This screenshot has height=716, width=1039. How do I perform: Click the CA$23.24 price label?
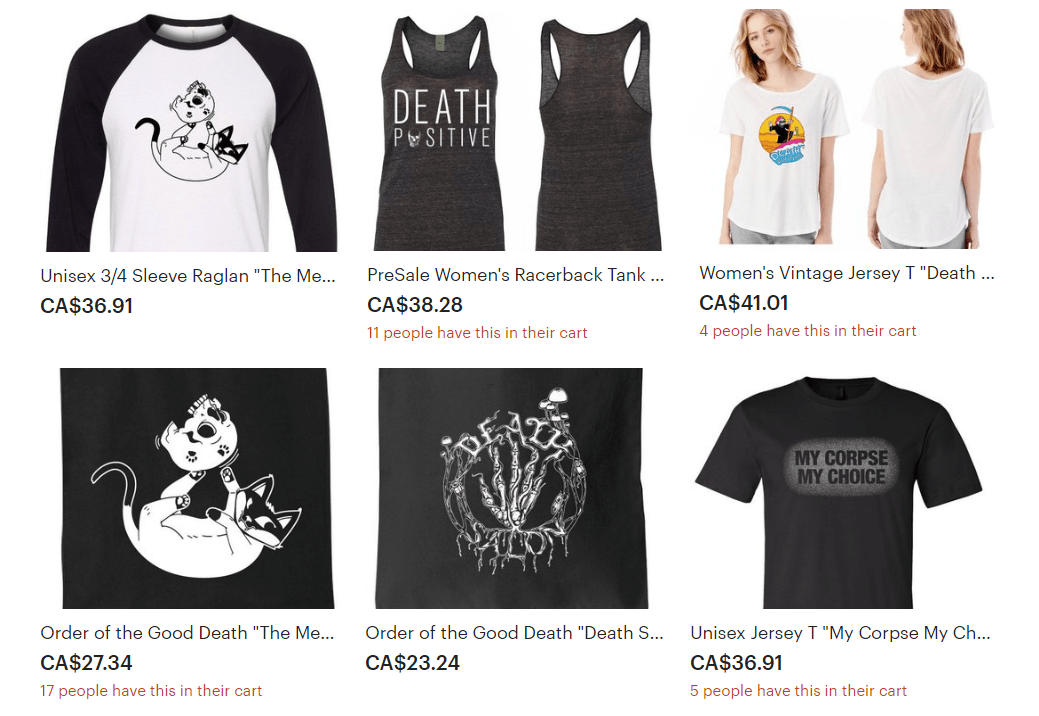pos(412,662)
